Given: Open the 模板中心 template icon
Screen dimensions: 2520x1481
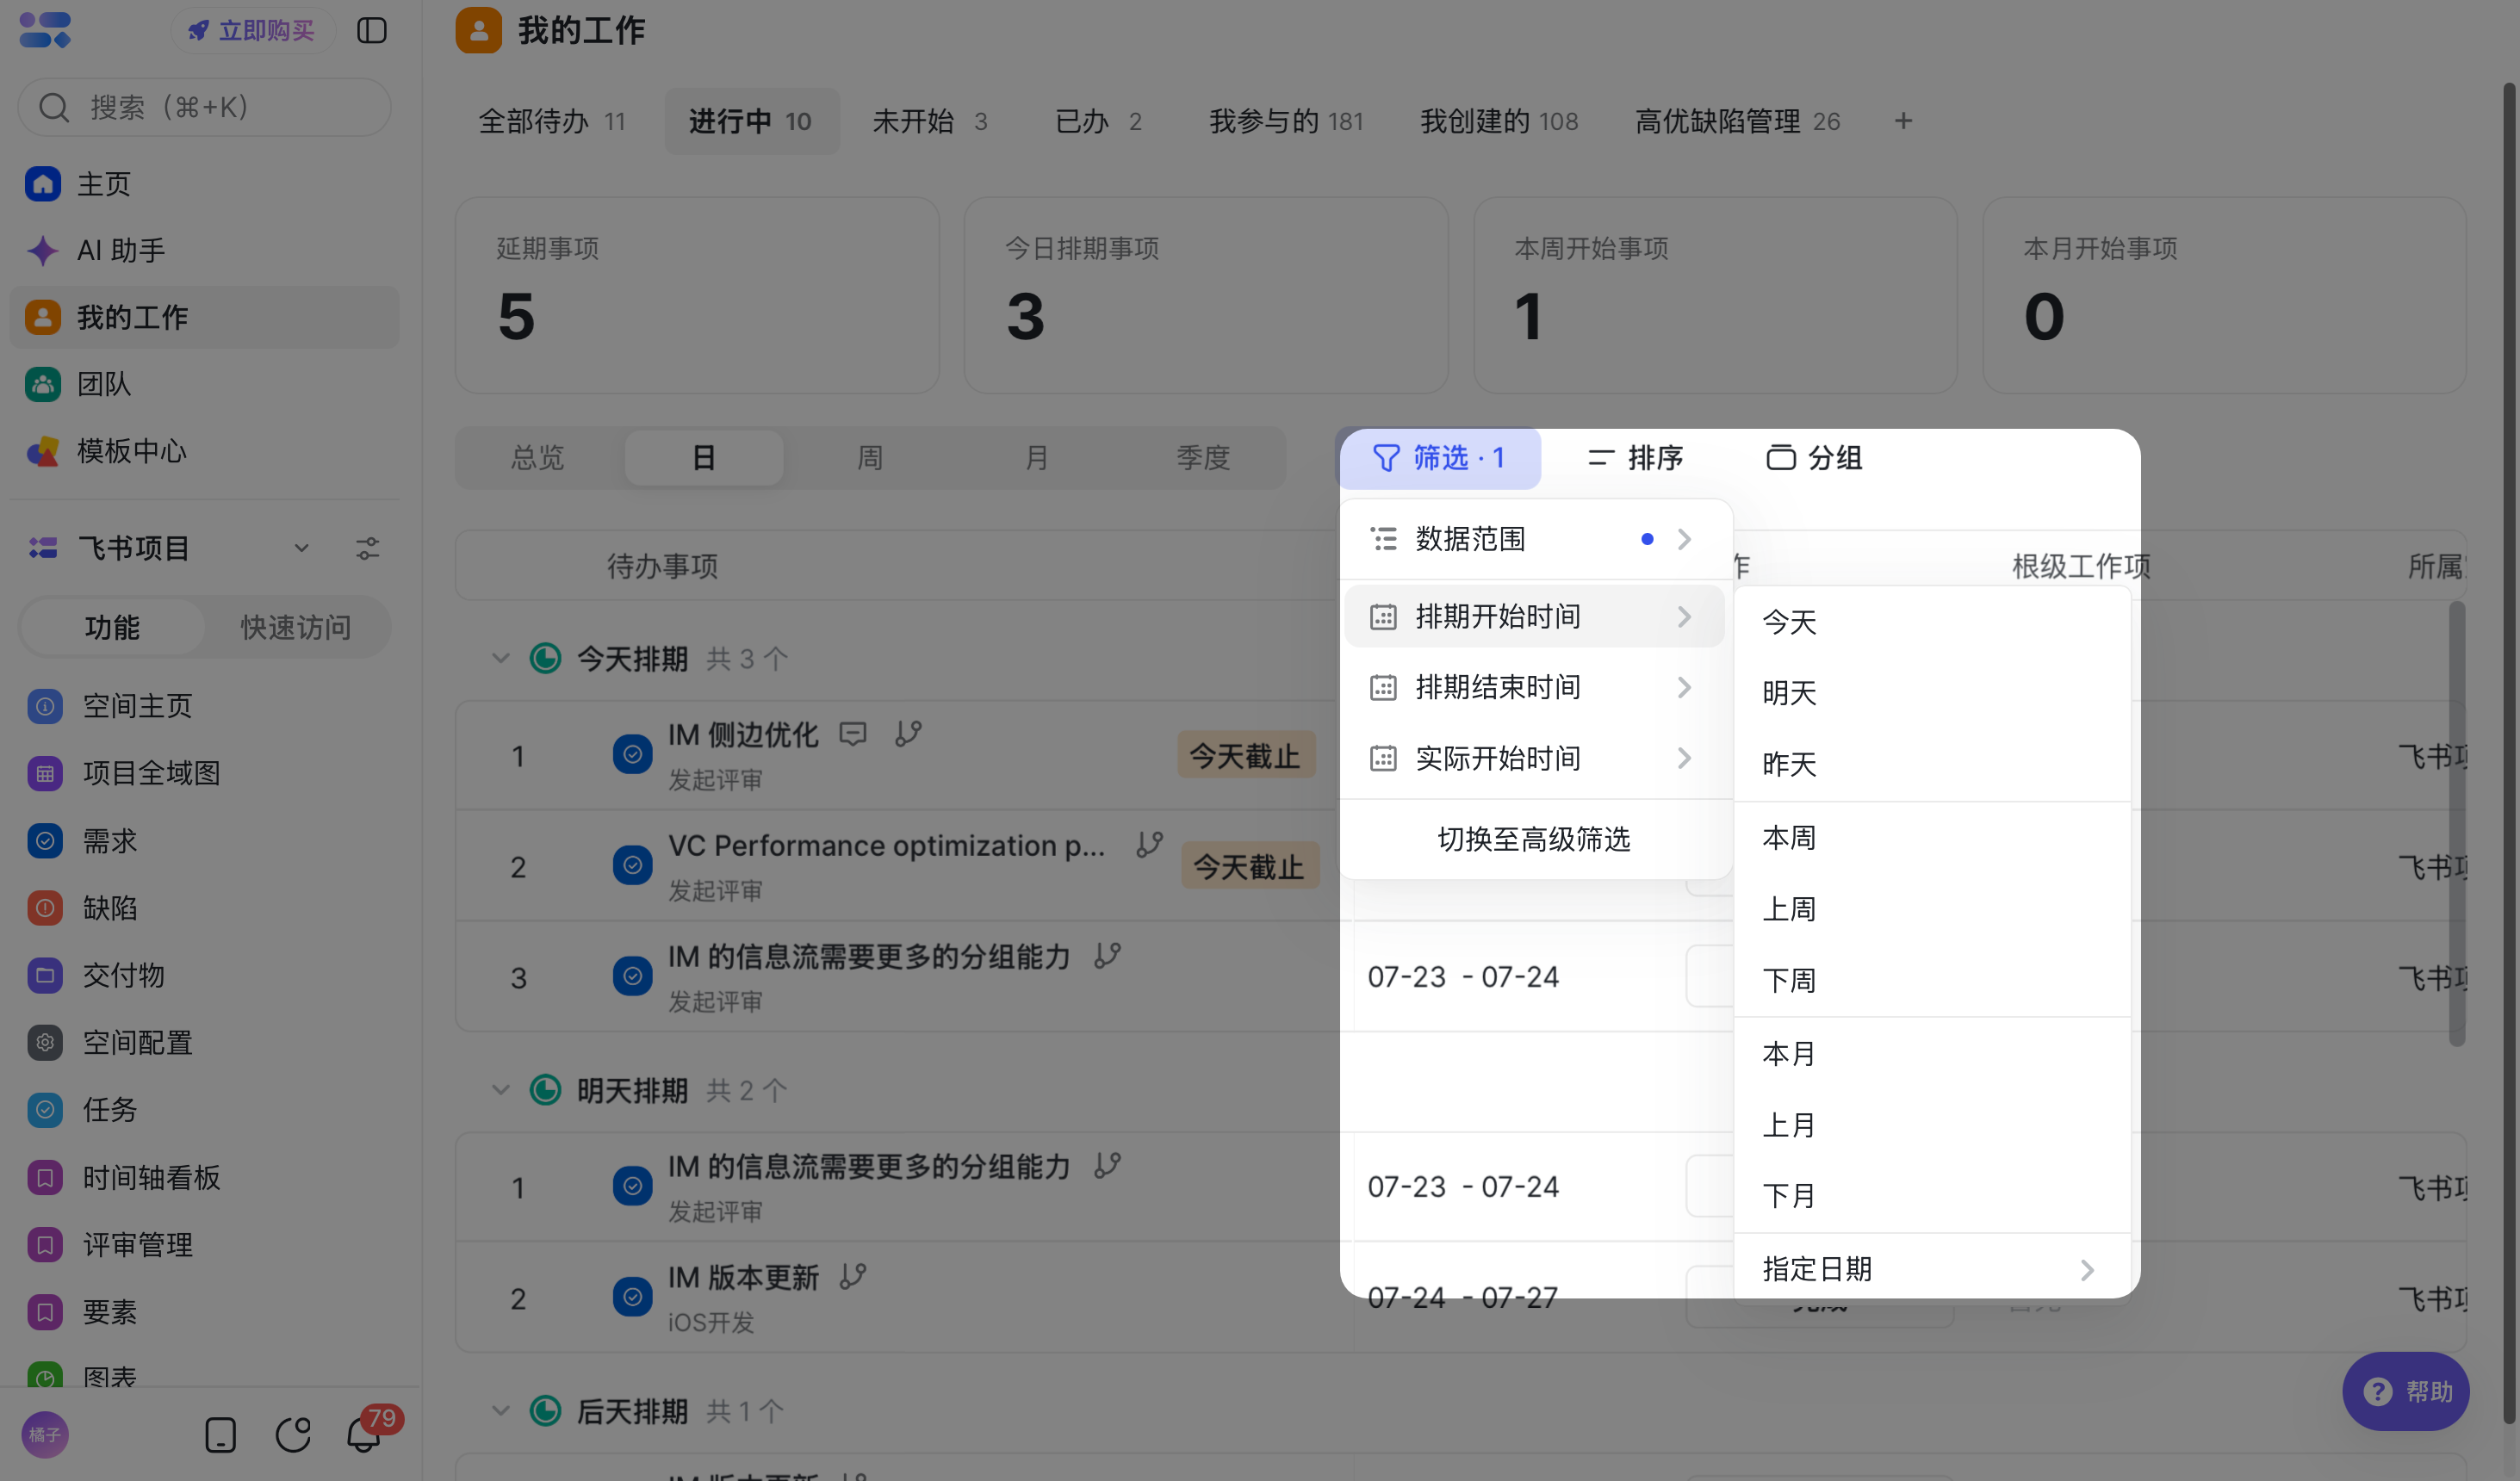Looking at the screenshot, I should [x=42, y=451].
